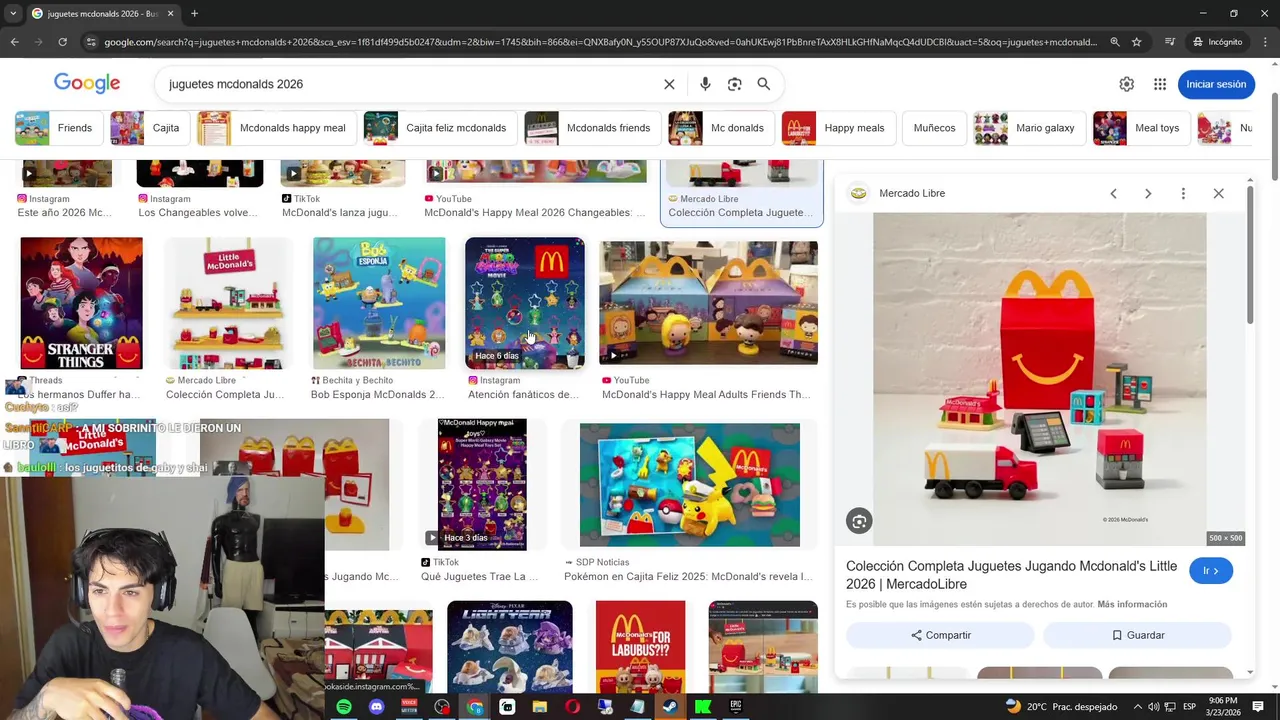Open Discord from the taskbar
The image size is (1280, 720).
(376, 707)
